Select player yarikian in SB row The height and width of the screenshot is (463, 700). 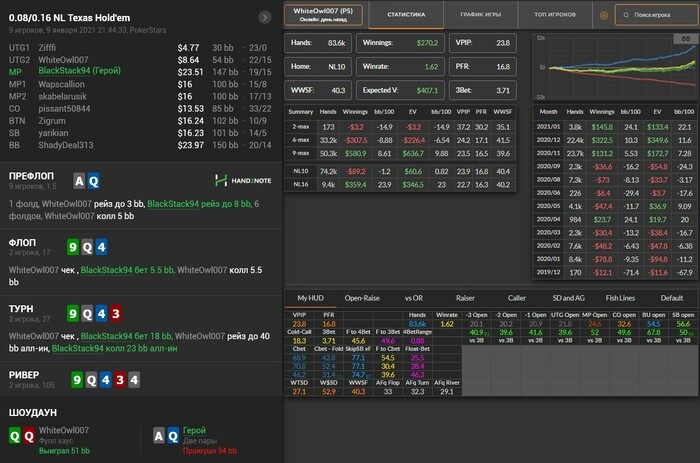(53, 133)
